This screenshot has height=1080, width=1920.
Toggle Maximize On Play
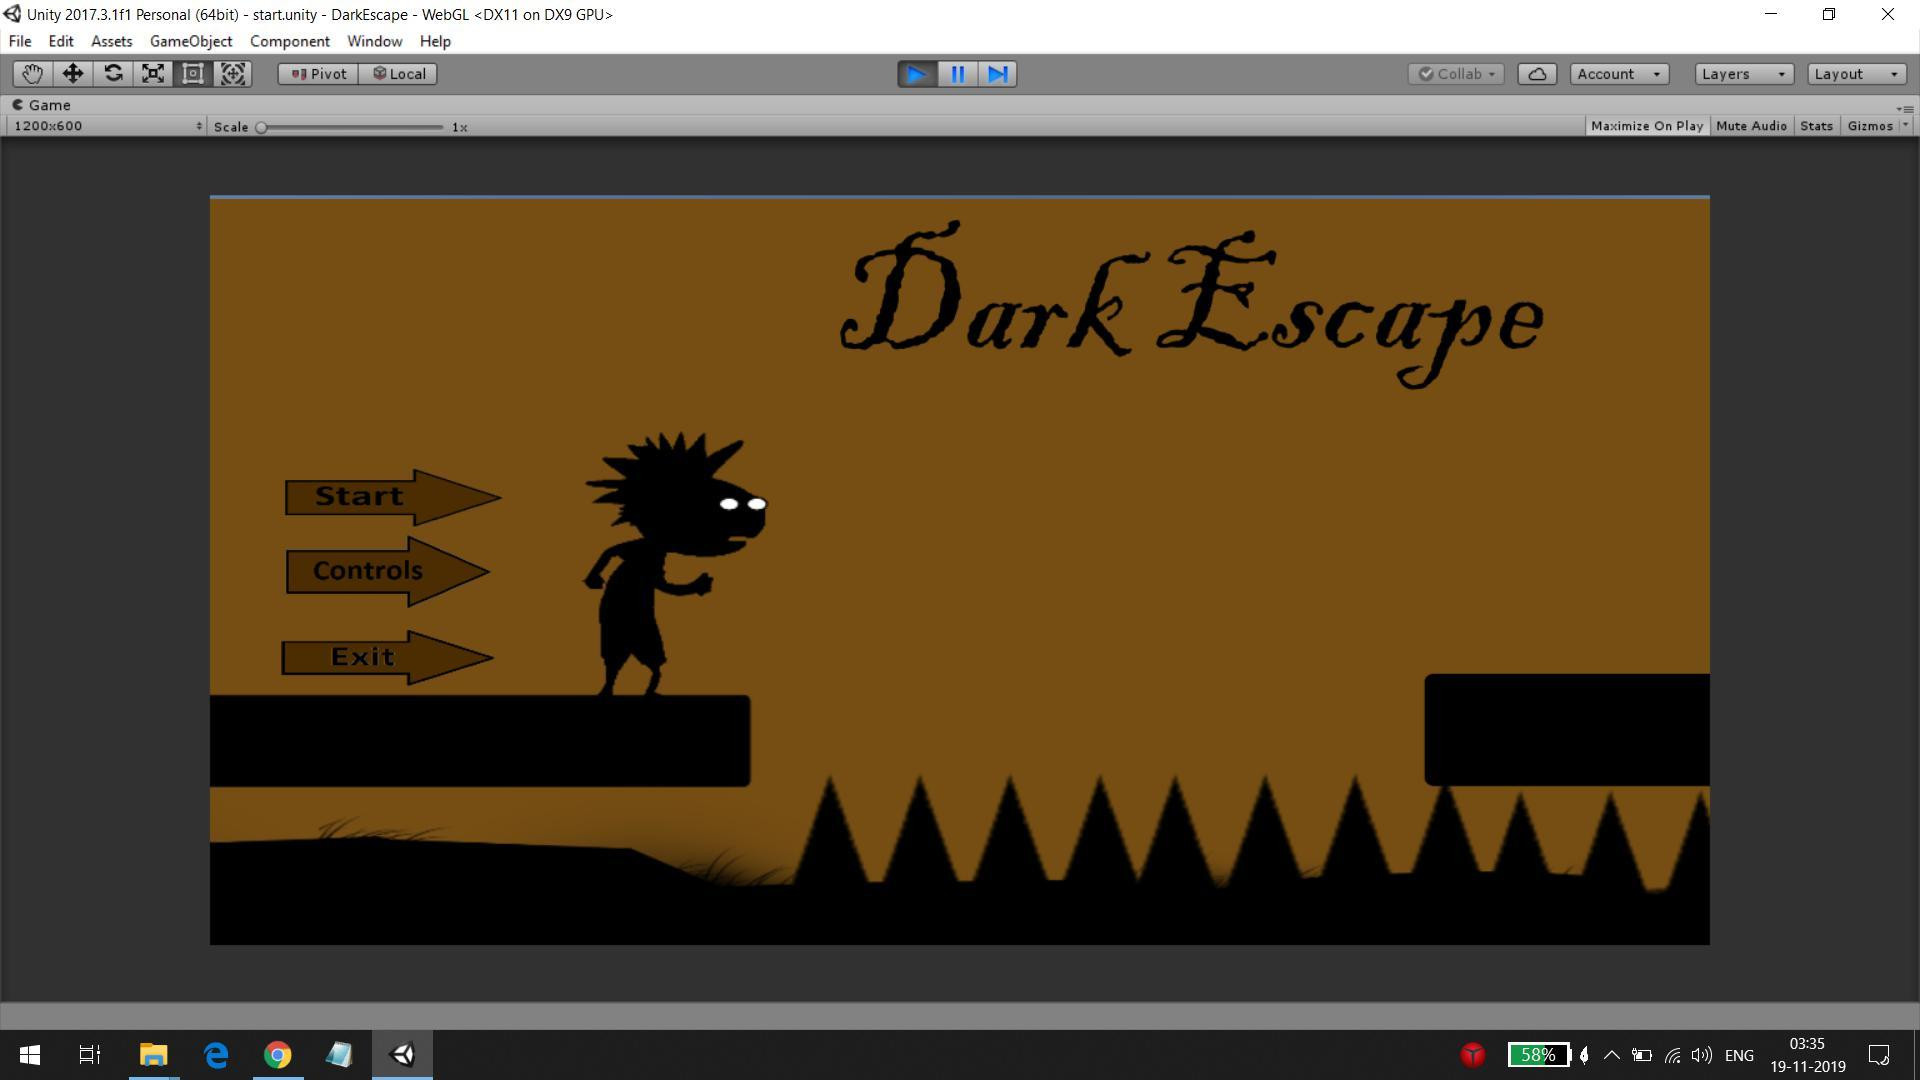pyautogui.click(x=1646, y=126)
